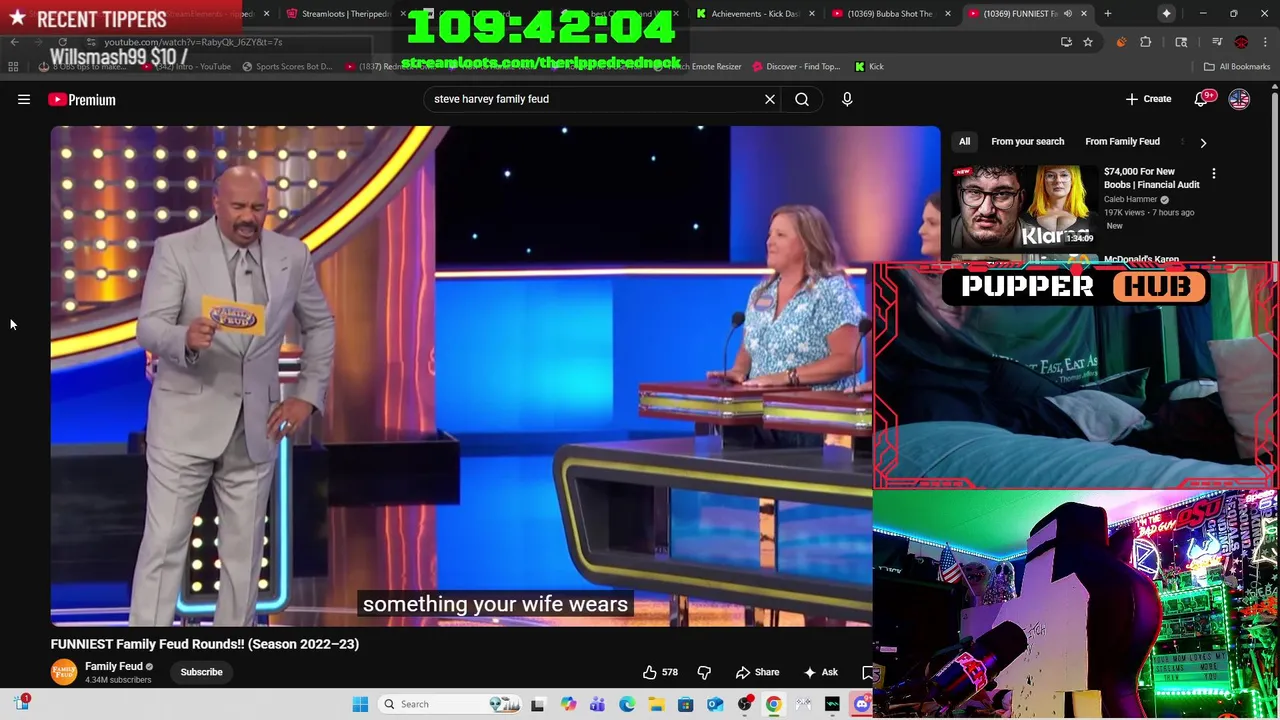Open the Family Feud channel name link
The width and height of the screenshot is (1280, 720).
pyautogui.click(x=113, y=666)
